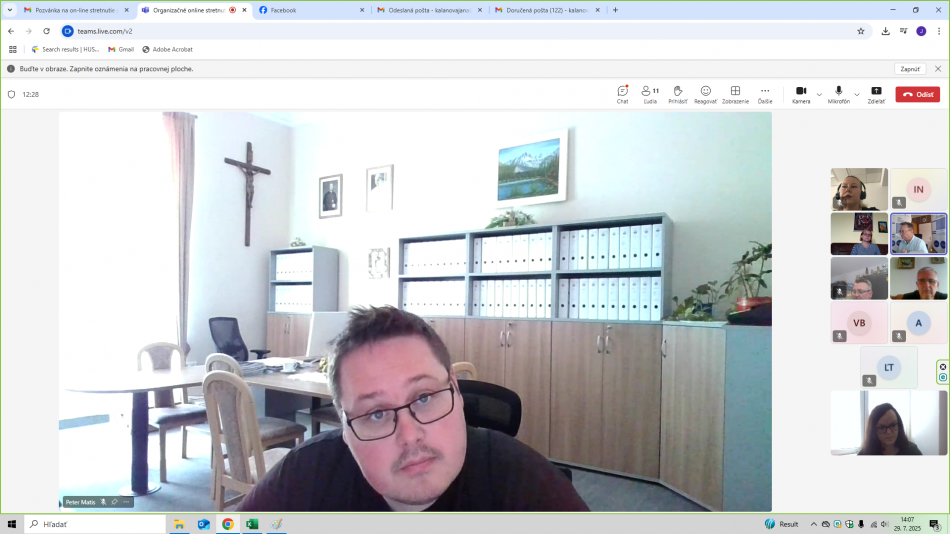950x534 pixels.
Task: Open the Chat panel
Action: pos(622,95)
